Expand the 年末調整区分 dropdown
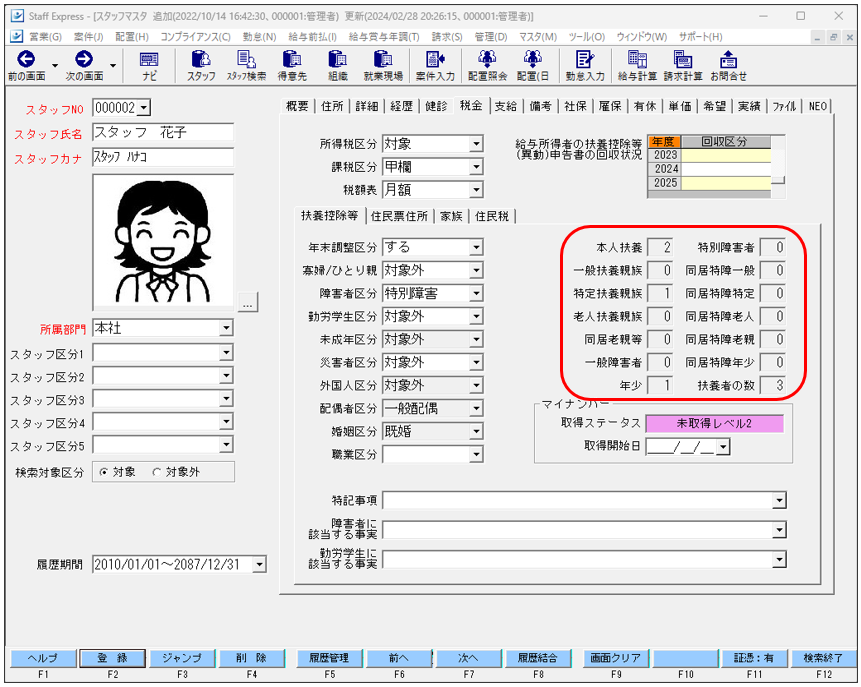Viewport: 861px width, 687px height. click(x=476, y=248)
